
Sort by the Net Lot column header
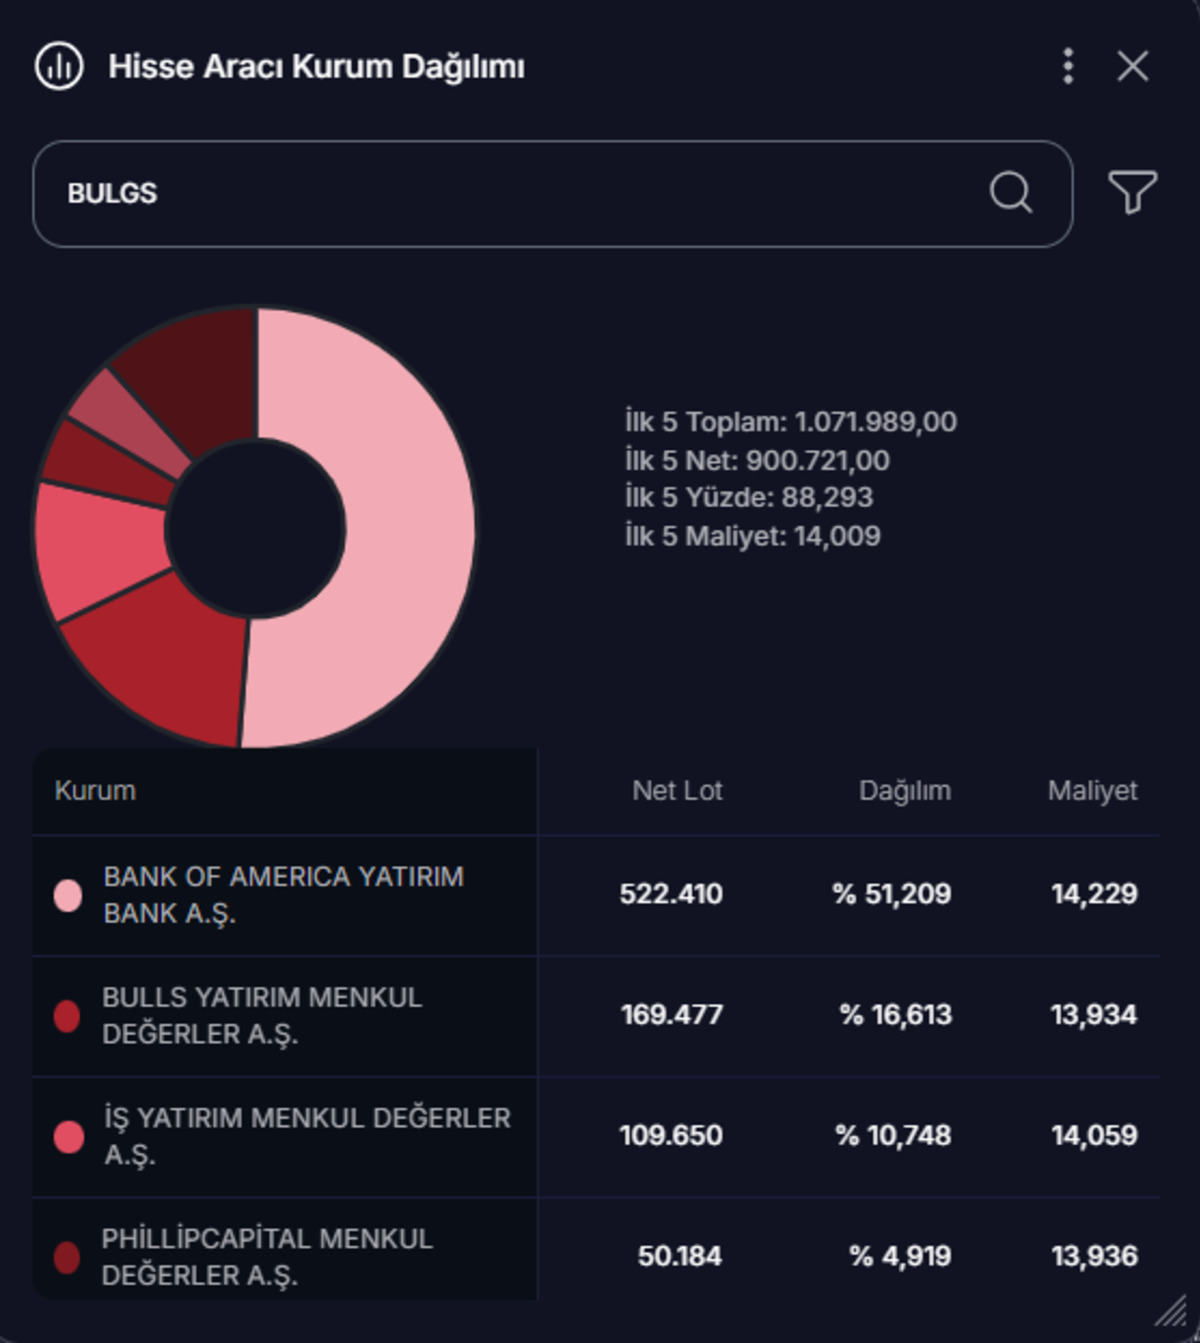point(677,791)
